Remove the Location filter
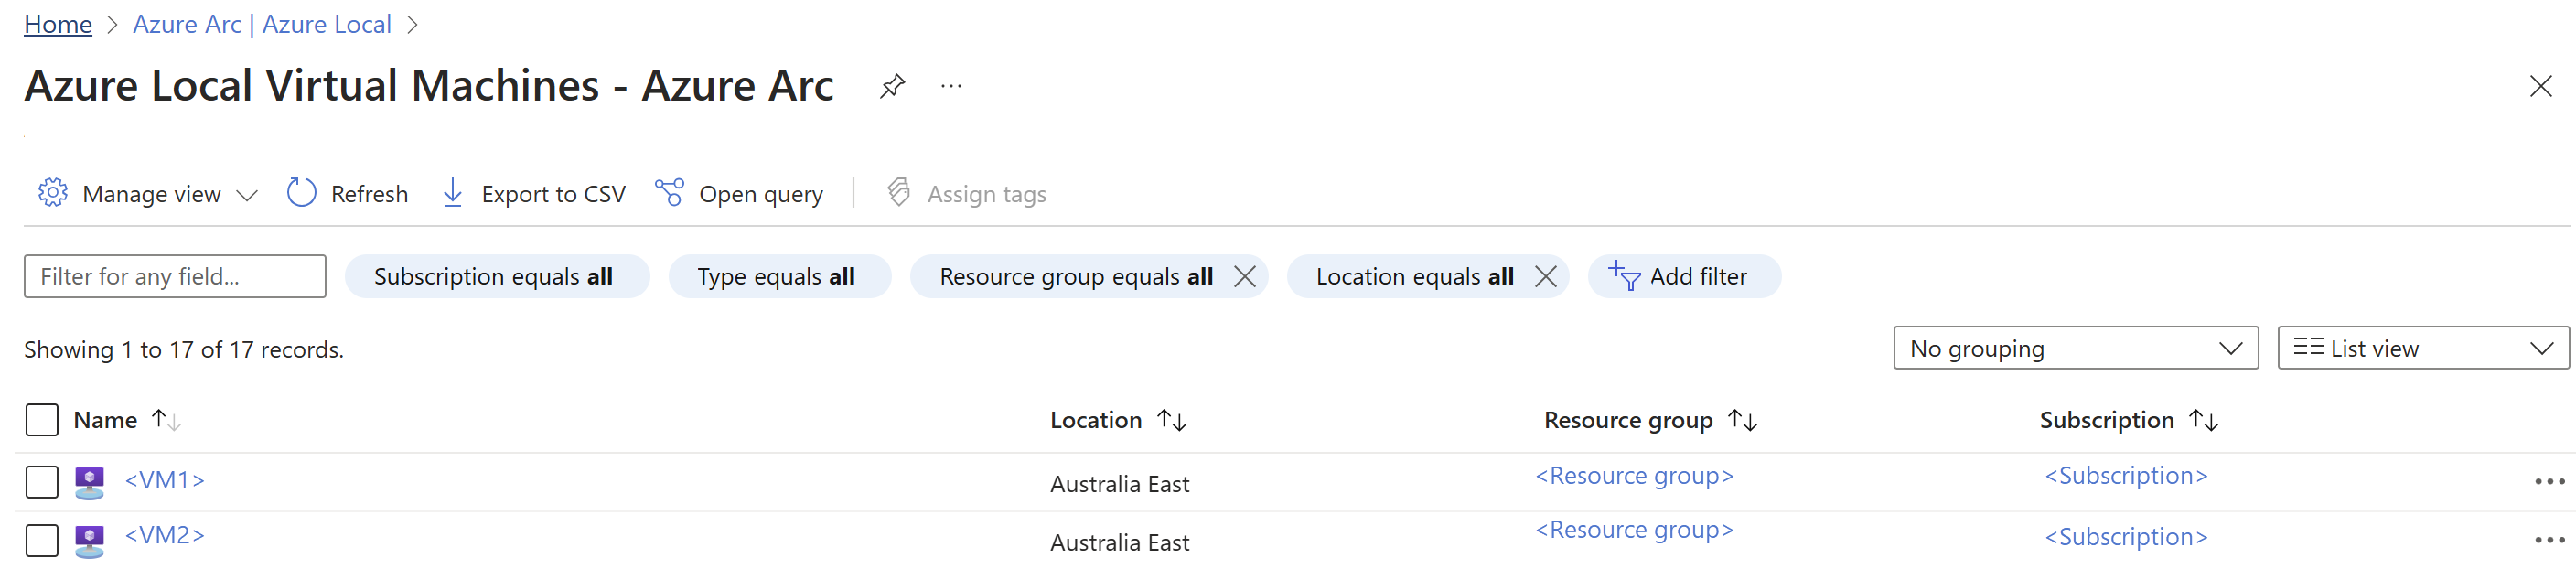This screenshot has width=2576, height=569. (1545, 276)
